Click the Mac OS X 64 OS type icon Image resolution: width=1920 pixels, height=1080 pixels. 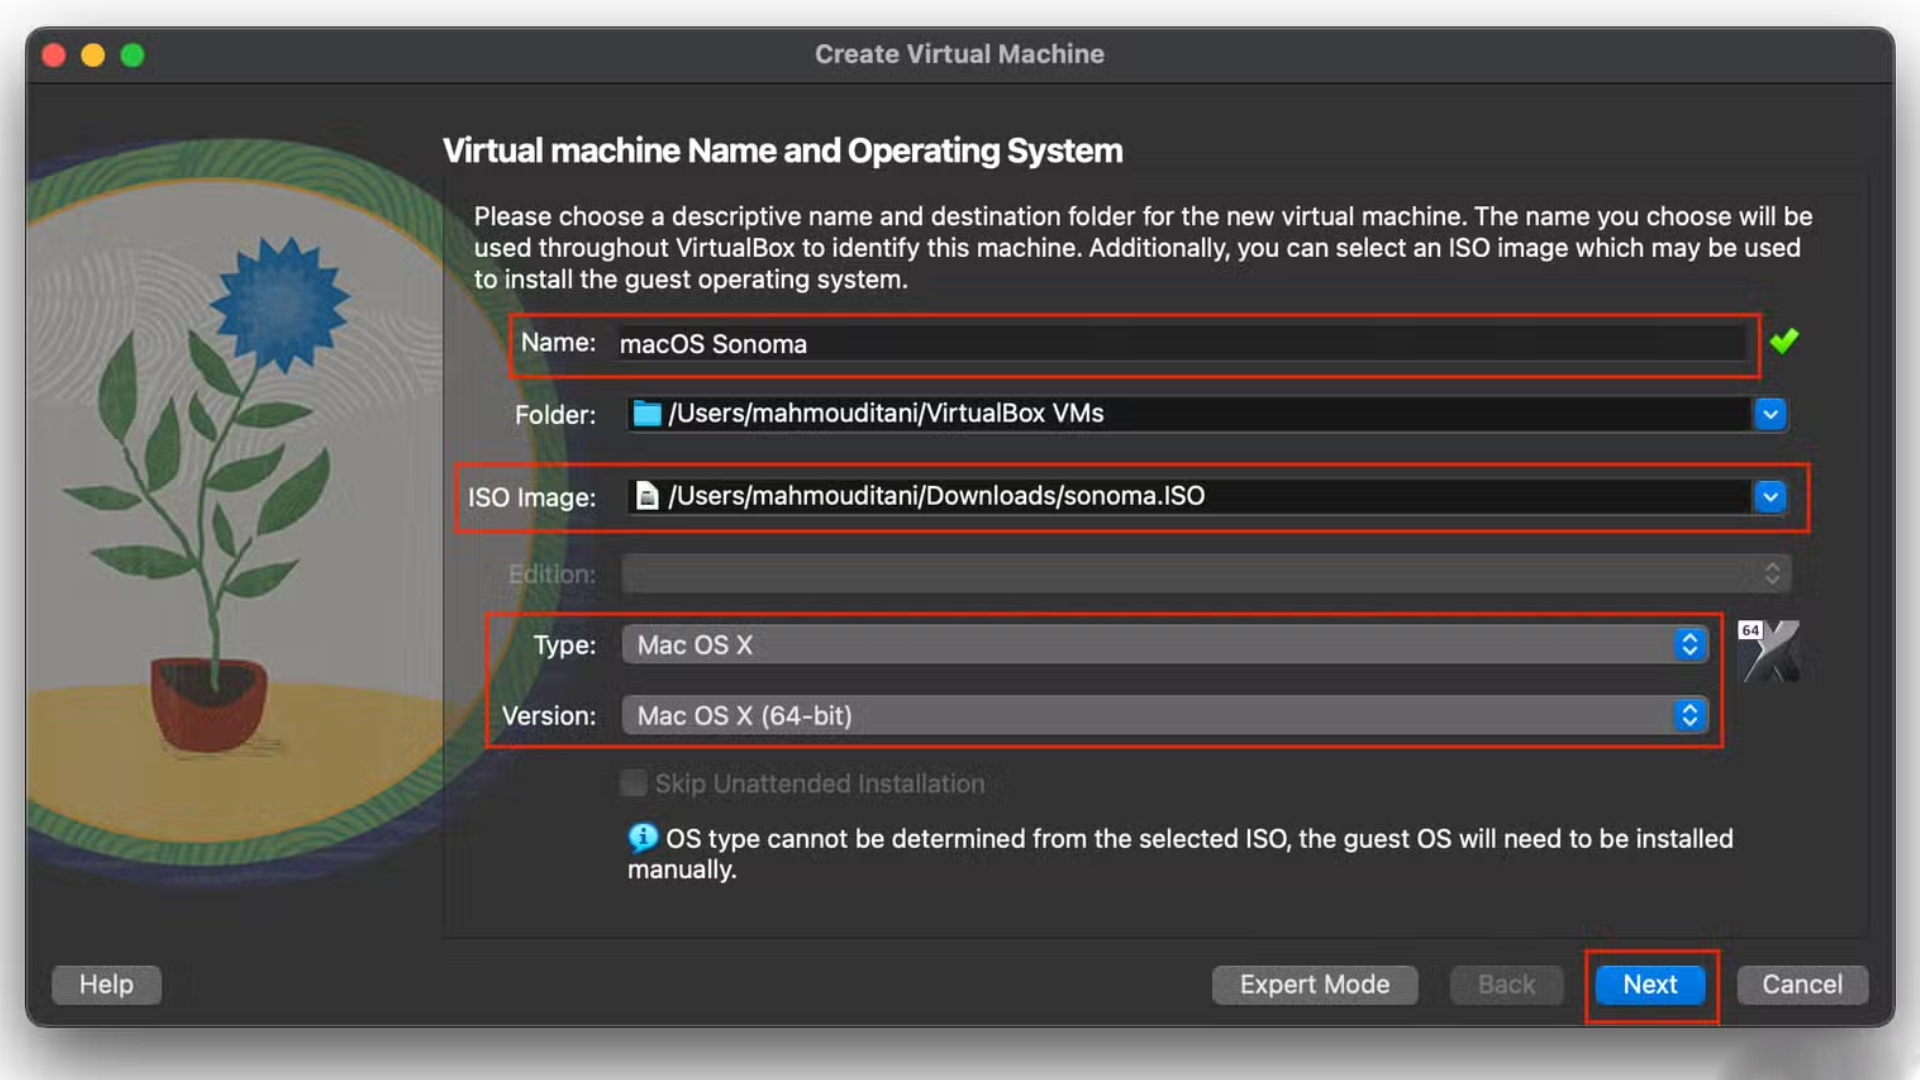[1769, 651]
